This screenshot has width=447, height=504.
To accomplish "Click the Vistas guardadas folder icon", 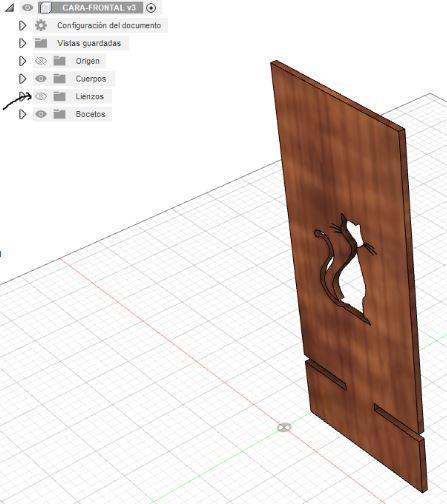I will coord(41,43).
